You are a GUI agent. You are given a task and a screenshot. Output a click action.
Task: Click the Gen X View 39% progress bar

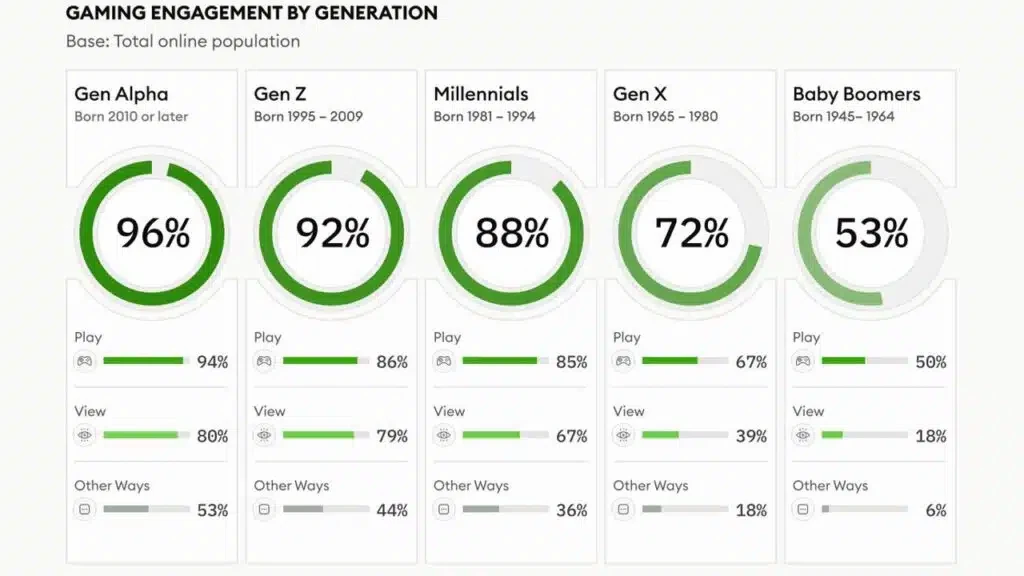coord(685,435)
